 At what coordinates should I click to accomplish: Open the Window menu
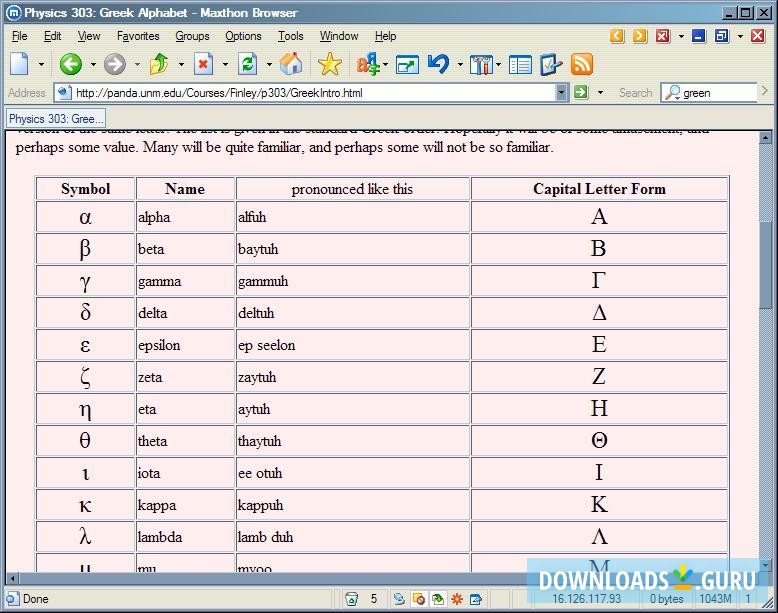[x=339, y=36]
